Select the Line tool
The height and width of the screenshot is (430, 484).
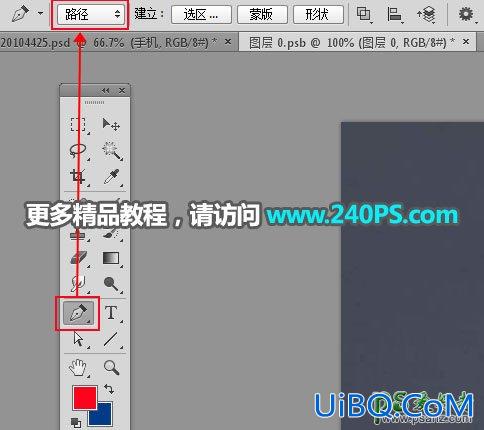(111, 340)
